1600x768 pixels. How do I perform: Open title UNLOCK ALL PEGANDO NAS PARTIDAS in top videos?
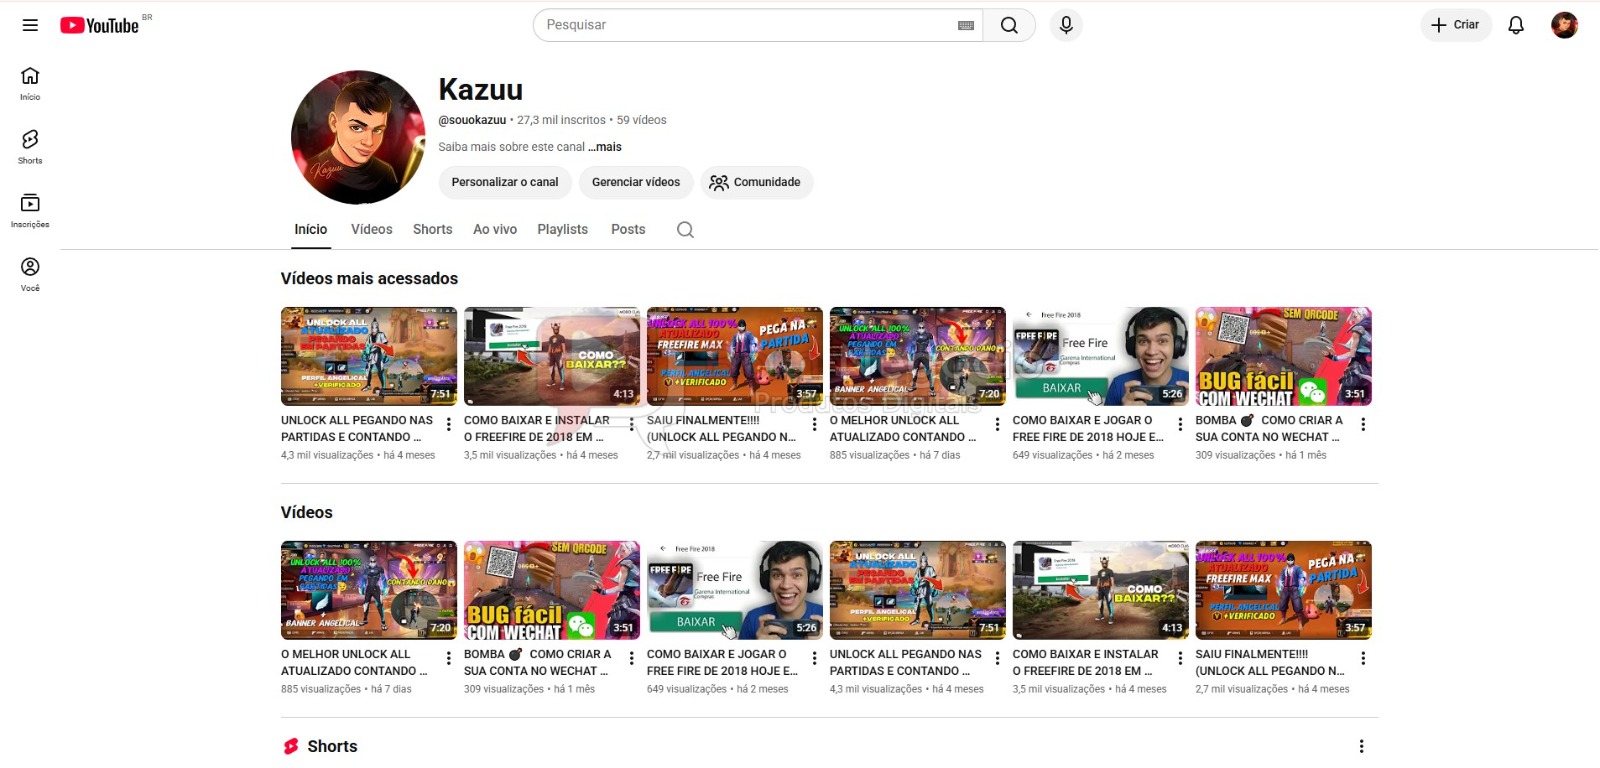pyautogui.click(x=357, y=428)
